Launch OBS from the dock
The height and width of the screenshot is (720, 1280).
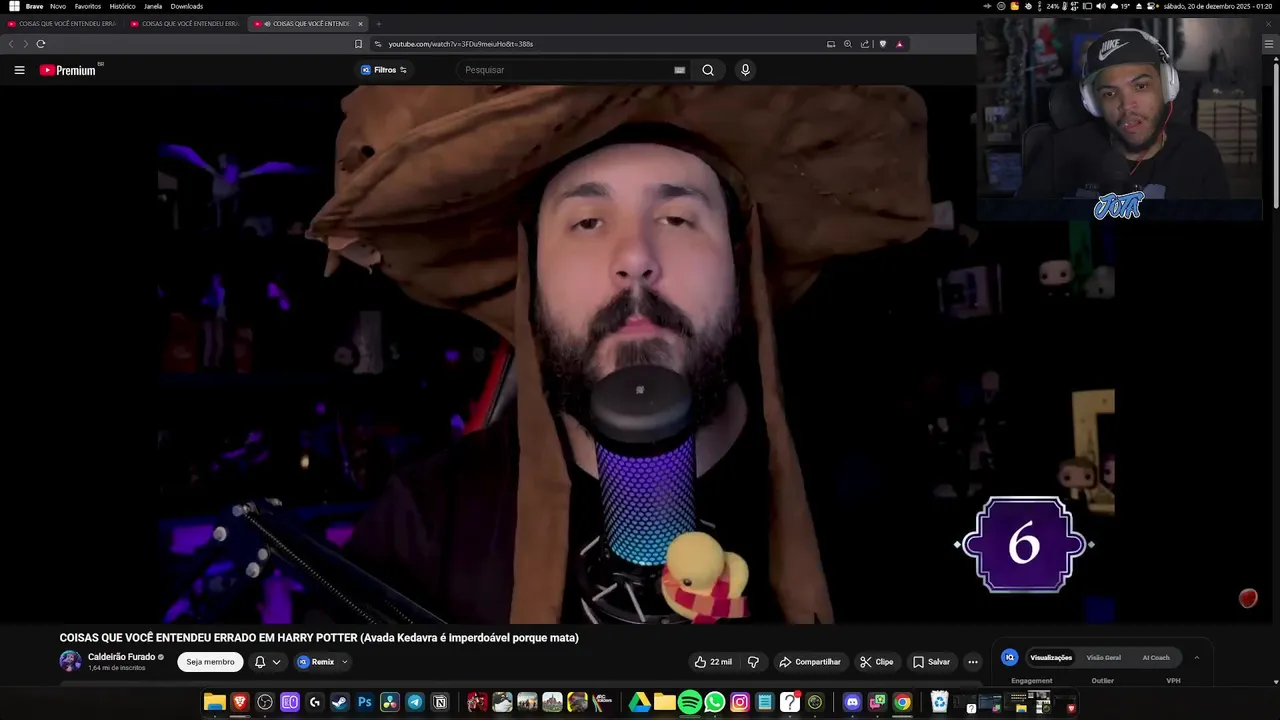(265, 703)
